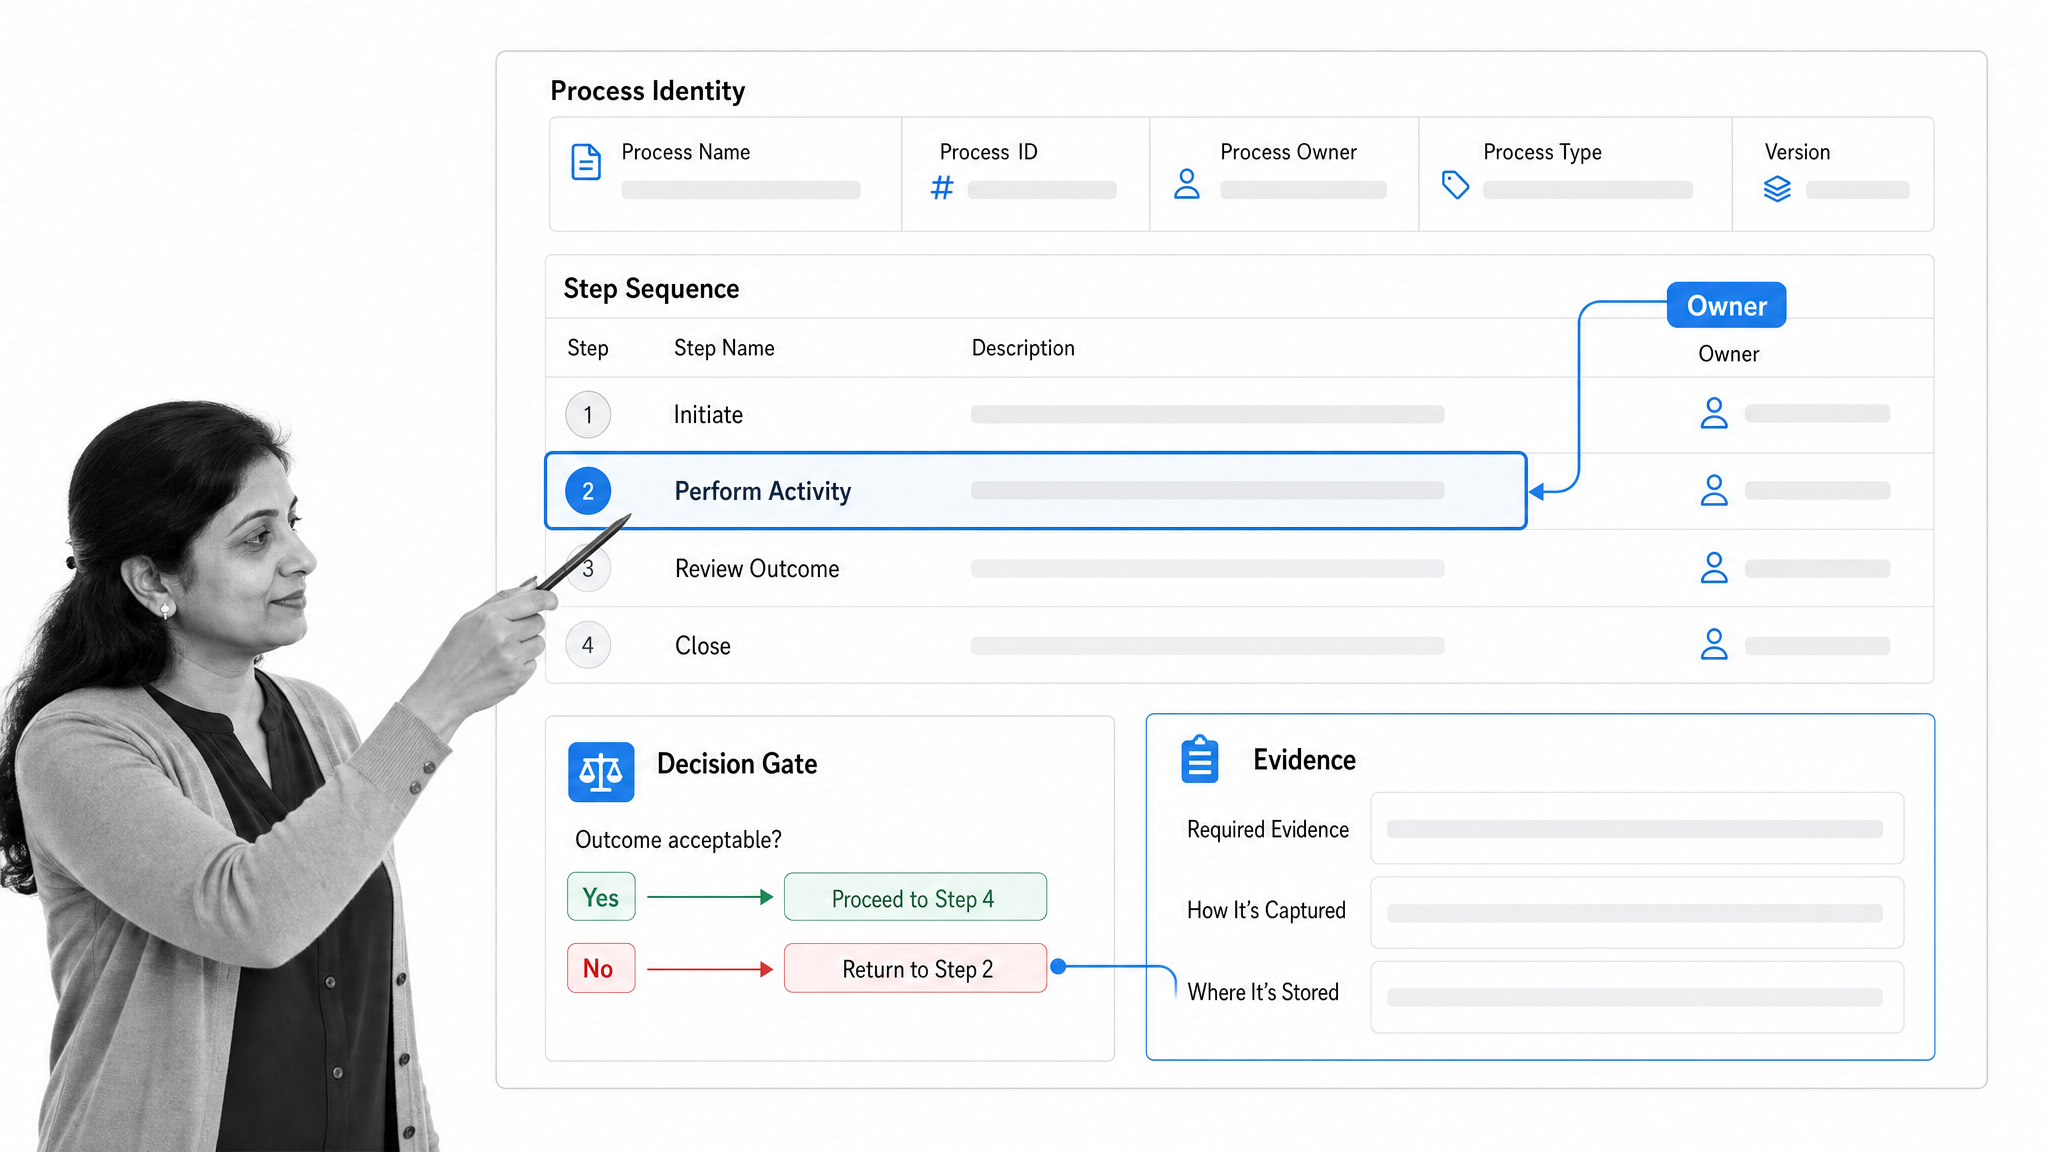Click the Perform Activity description placeholder
The image size is (2048, 1152).
click(1207, 490)
